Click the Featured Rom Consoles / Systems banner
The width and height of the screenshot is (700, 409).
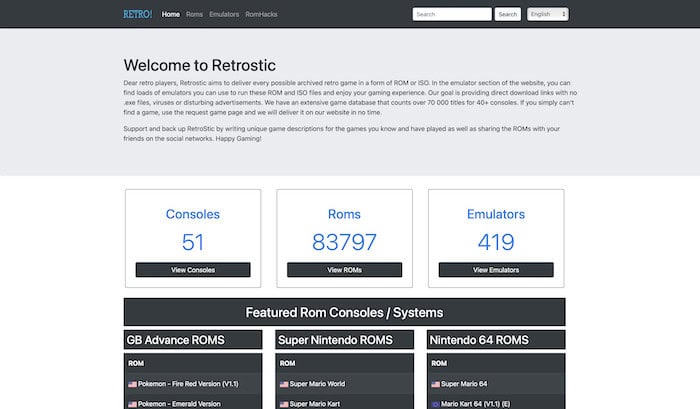coord(344,312)
